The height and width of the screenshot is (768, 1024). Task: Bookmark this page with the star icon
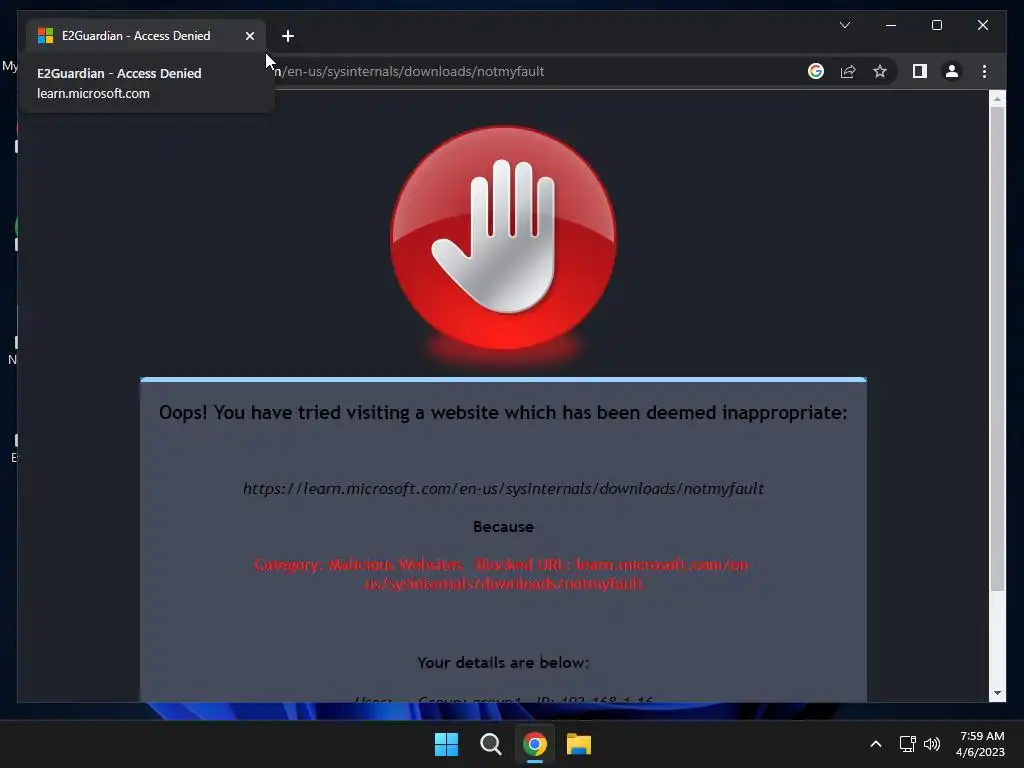[880, 71]
